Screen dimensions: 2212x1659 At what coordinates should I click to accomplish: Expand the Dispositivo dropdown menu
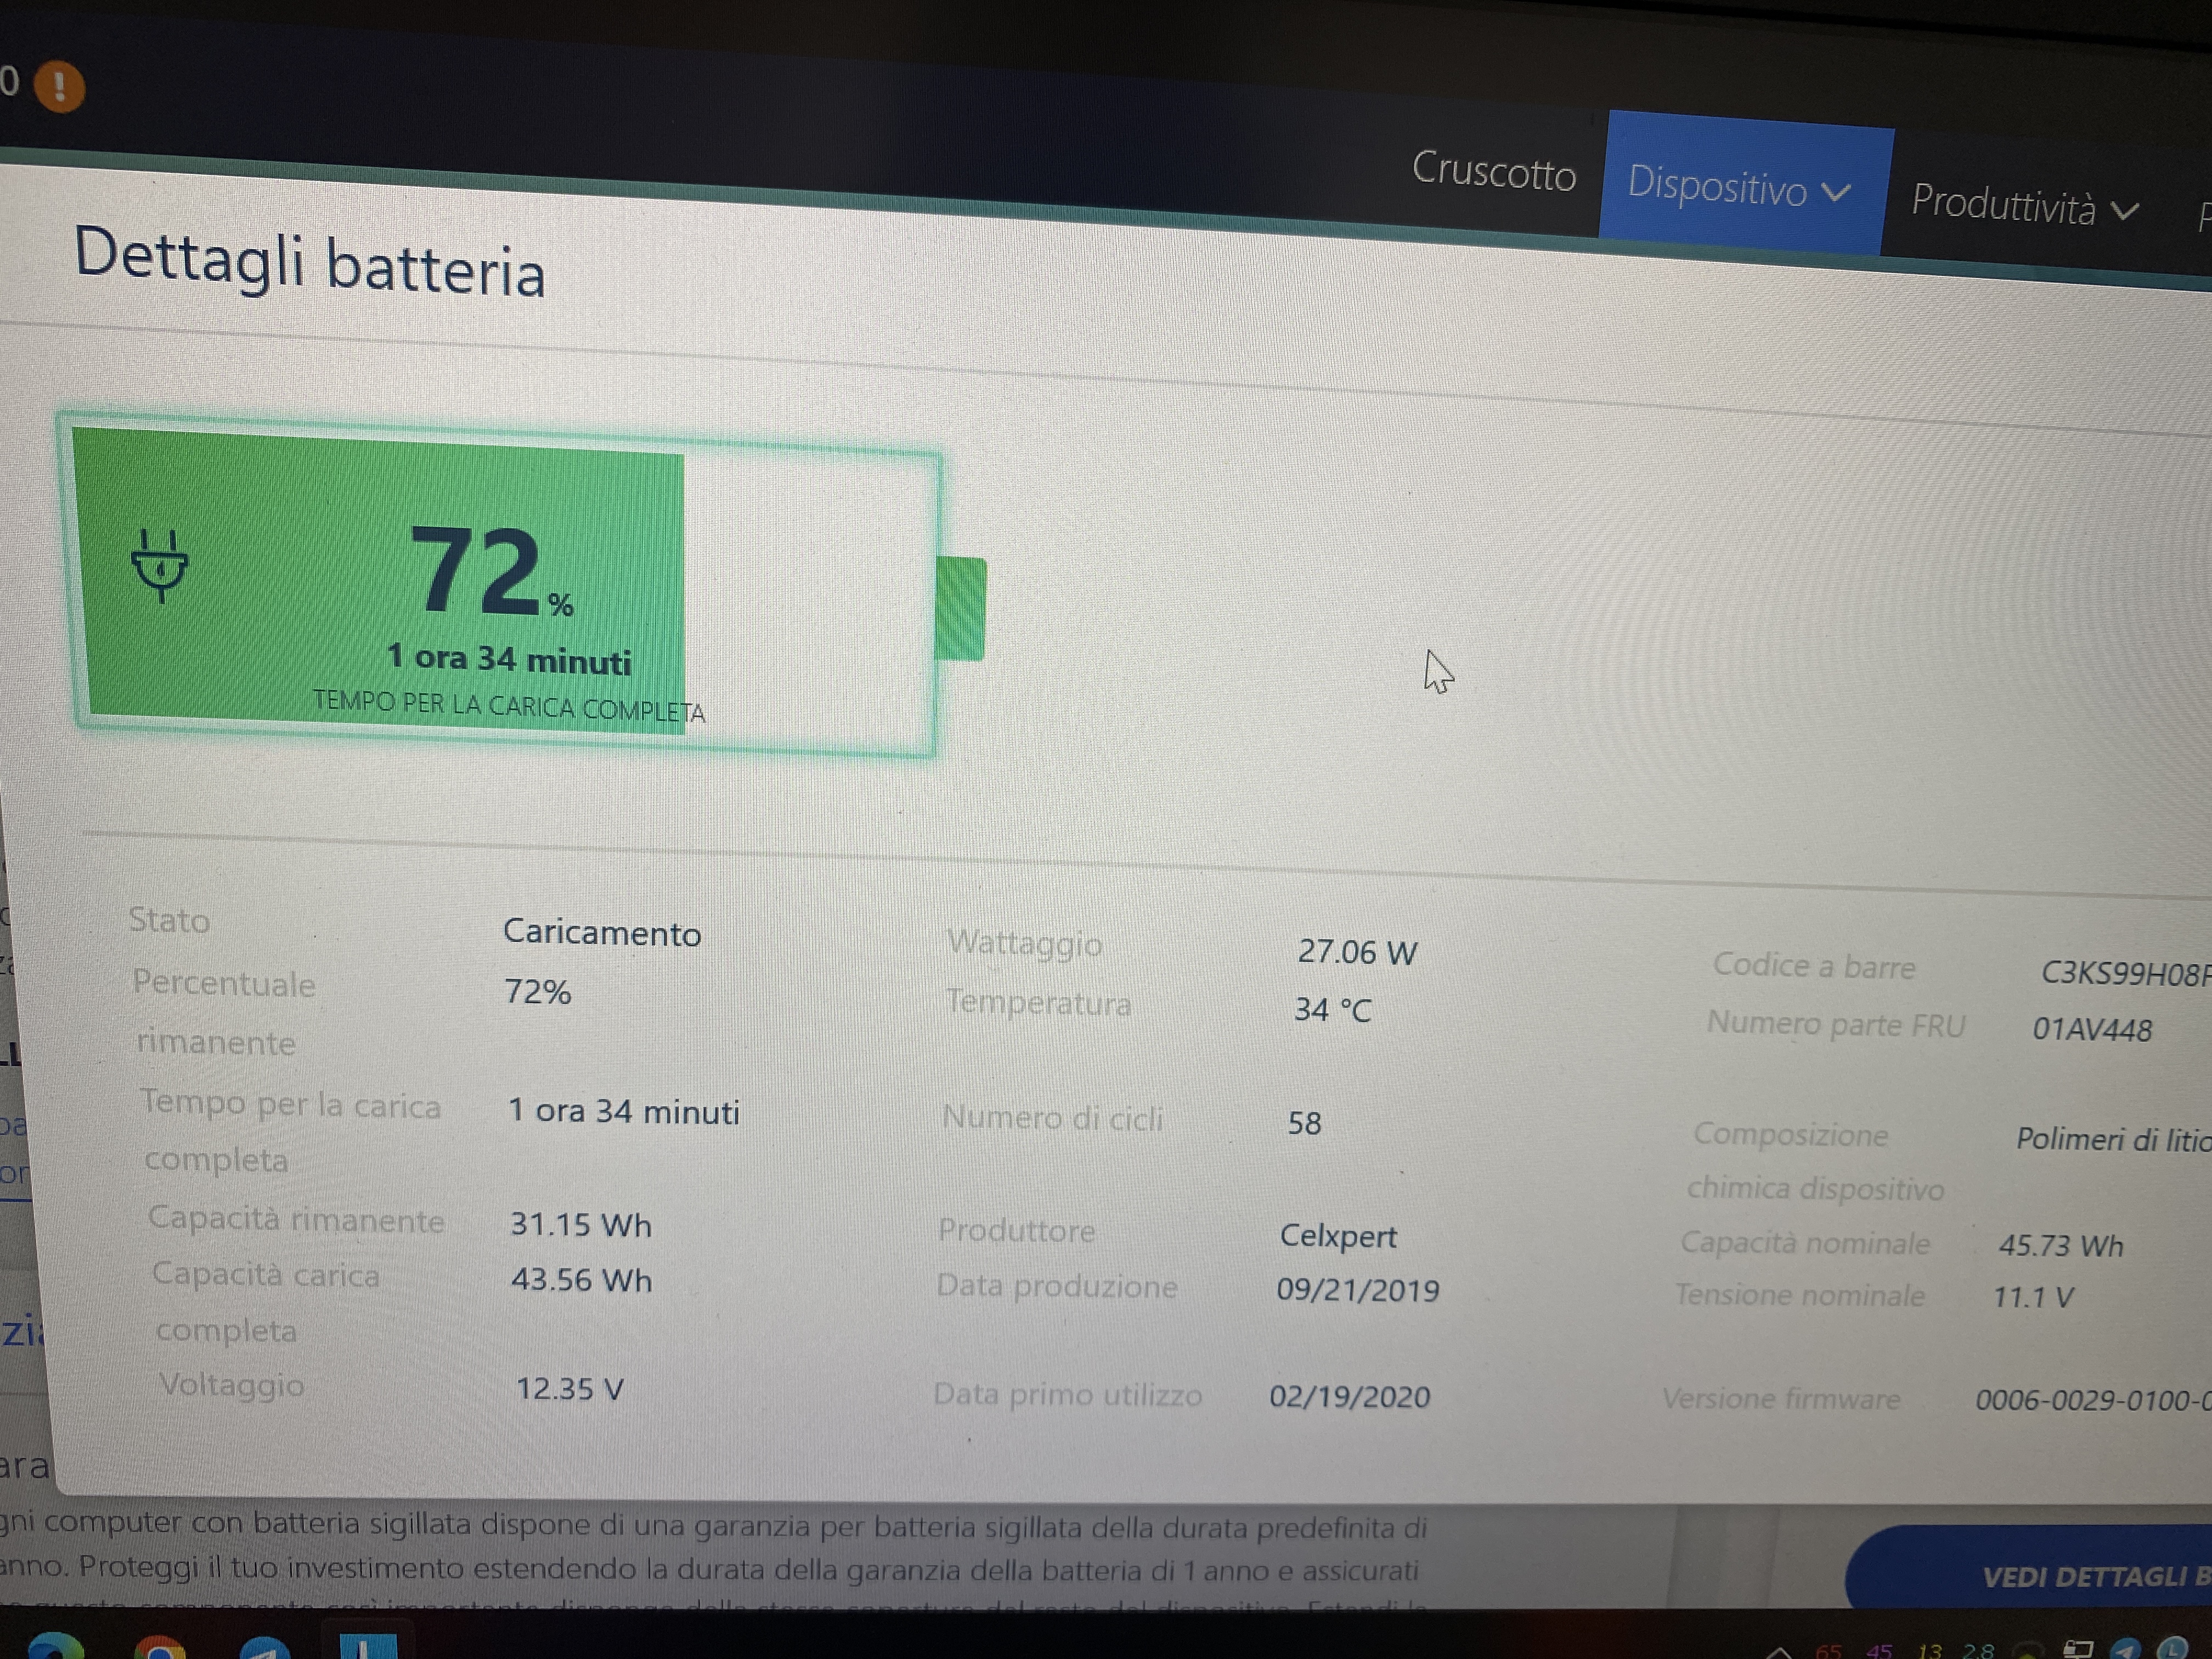(1739, 186)
